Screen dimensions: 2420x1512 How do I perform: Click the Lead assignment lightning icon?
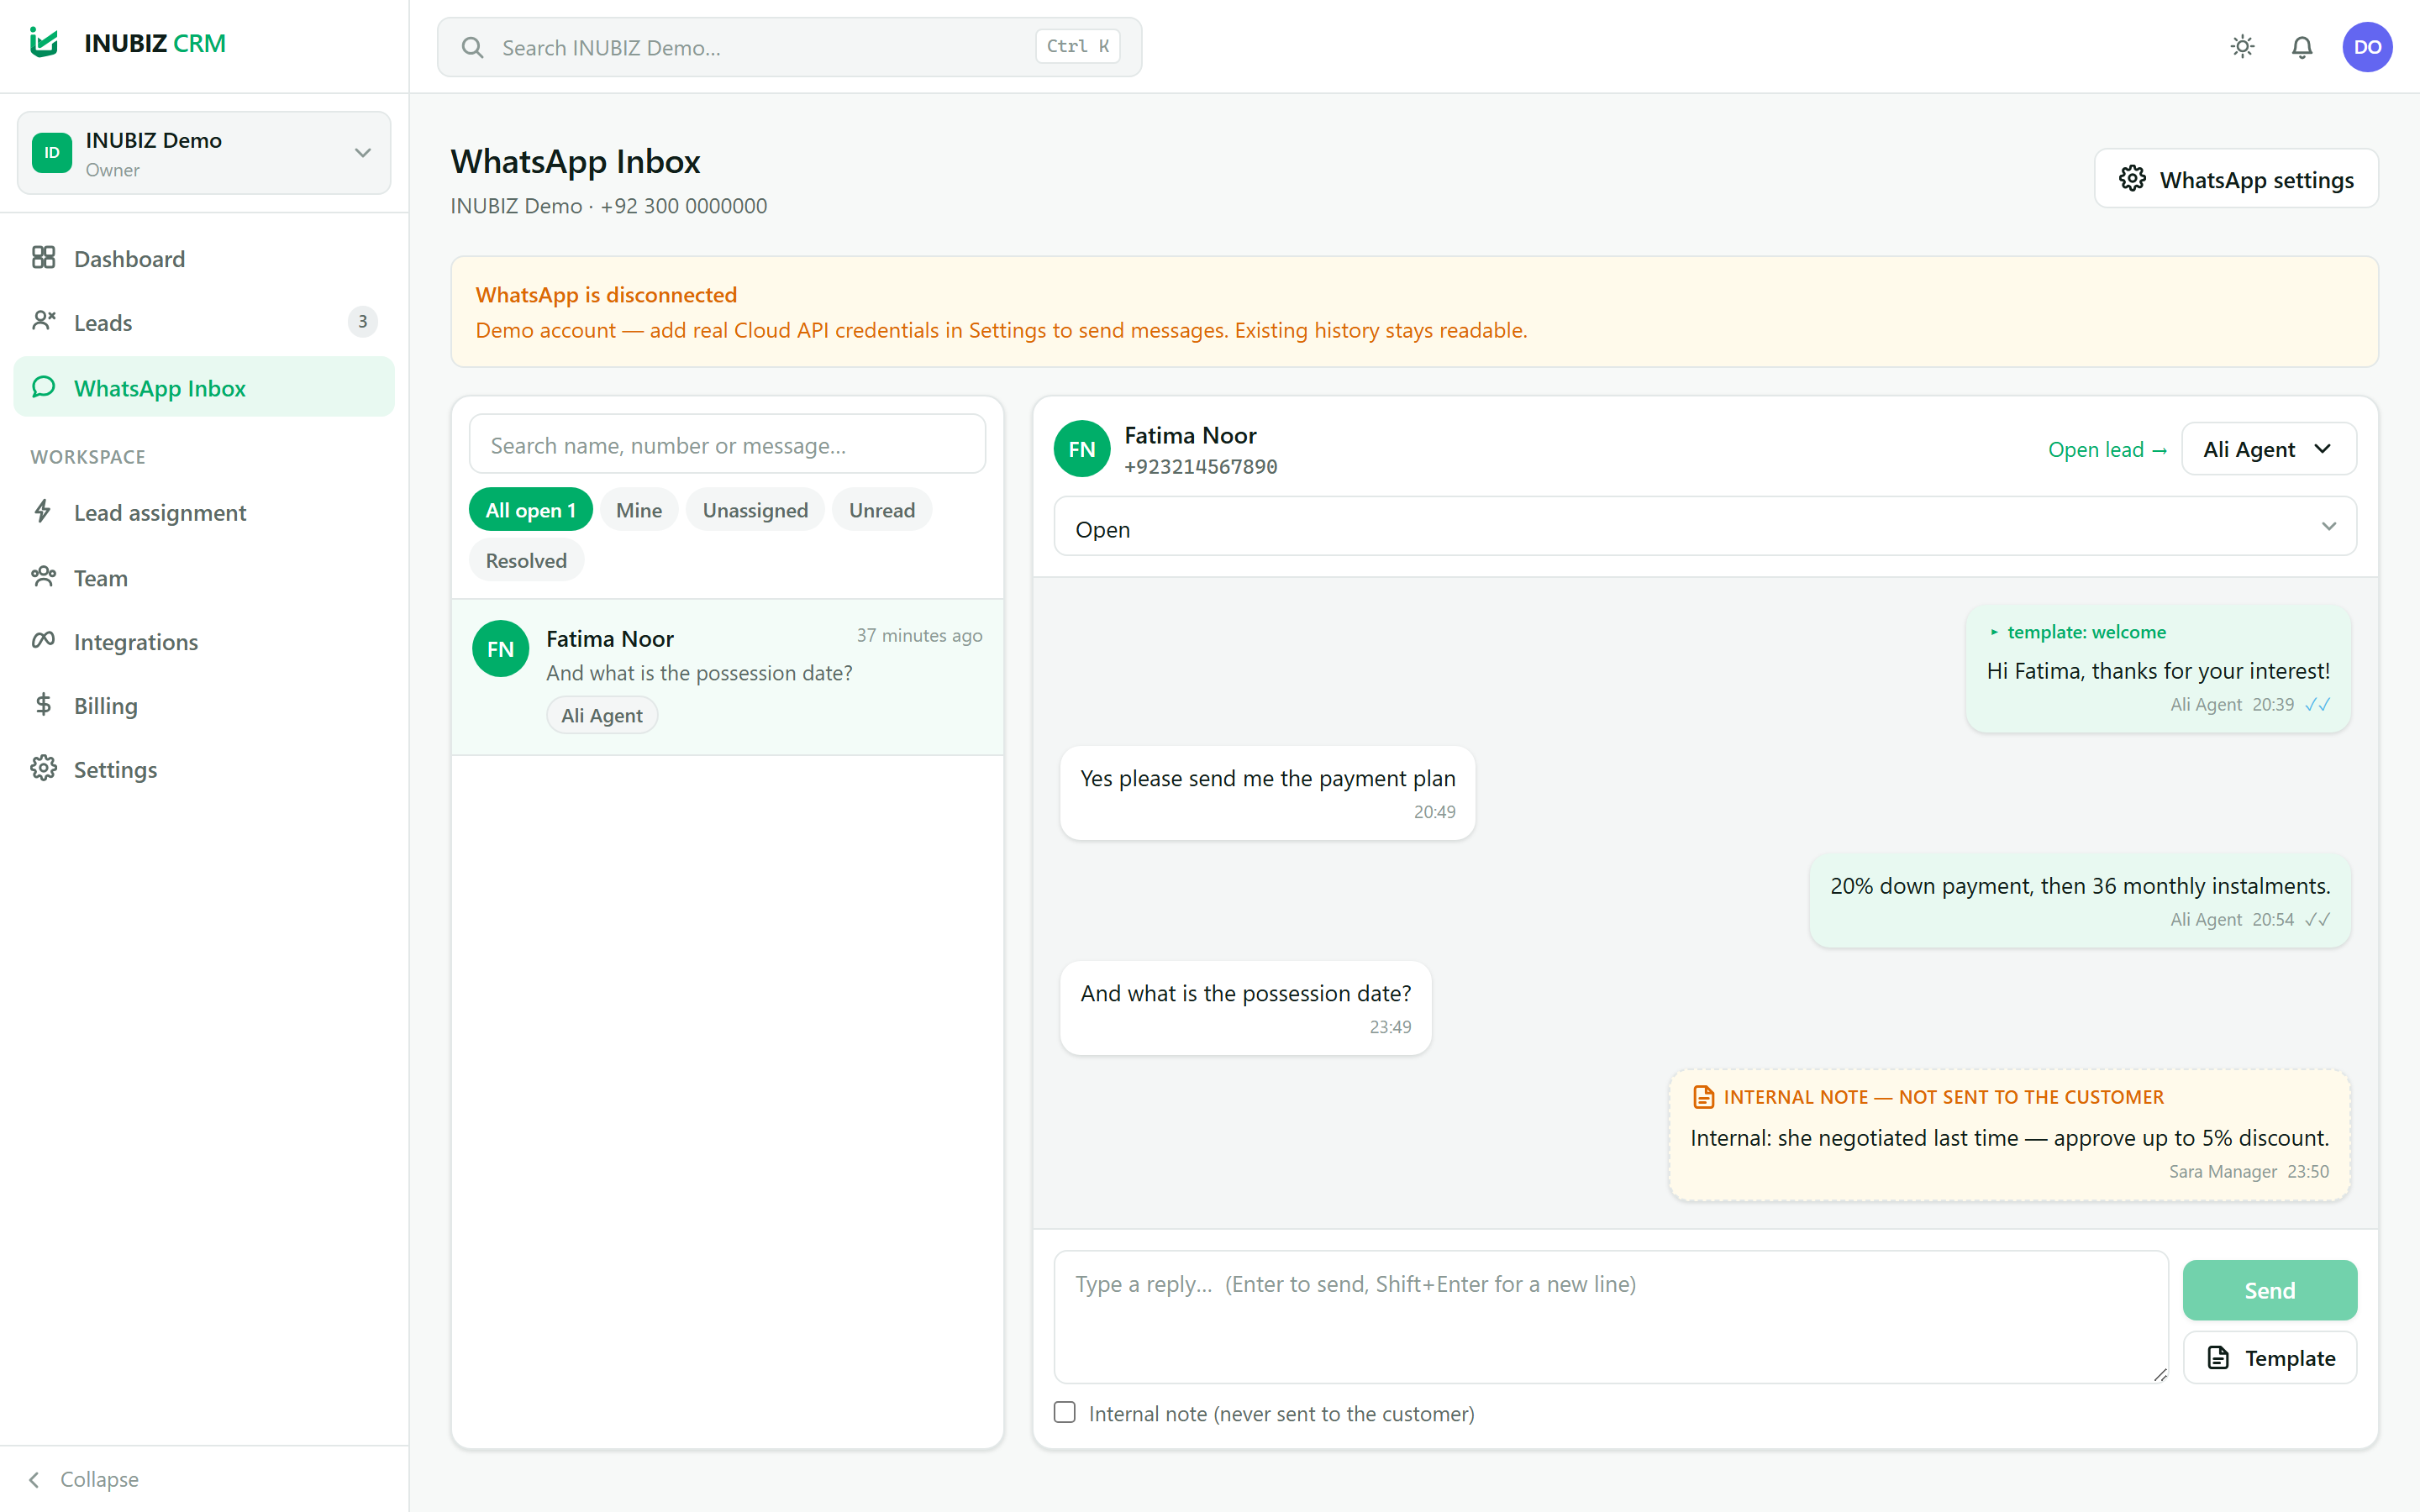[x=43, y=512]
